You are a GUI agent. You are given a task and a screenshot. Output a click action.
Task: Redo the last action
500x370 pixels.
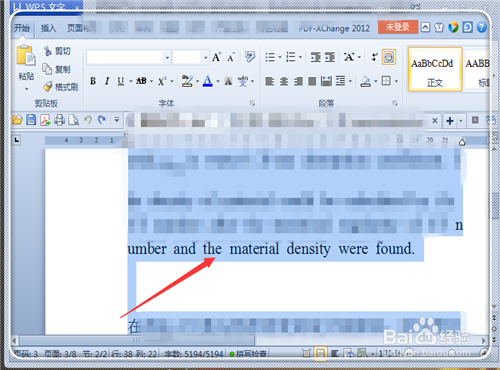click(x=102, y=119)
